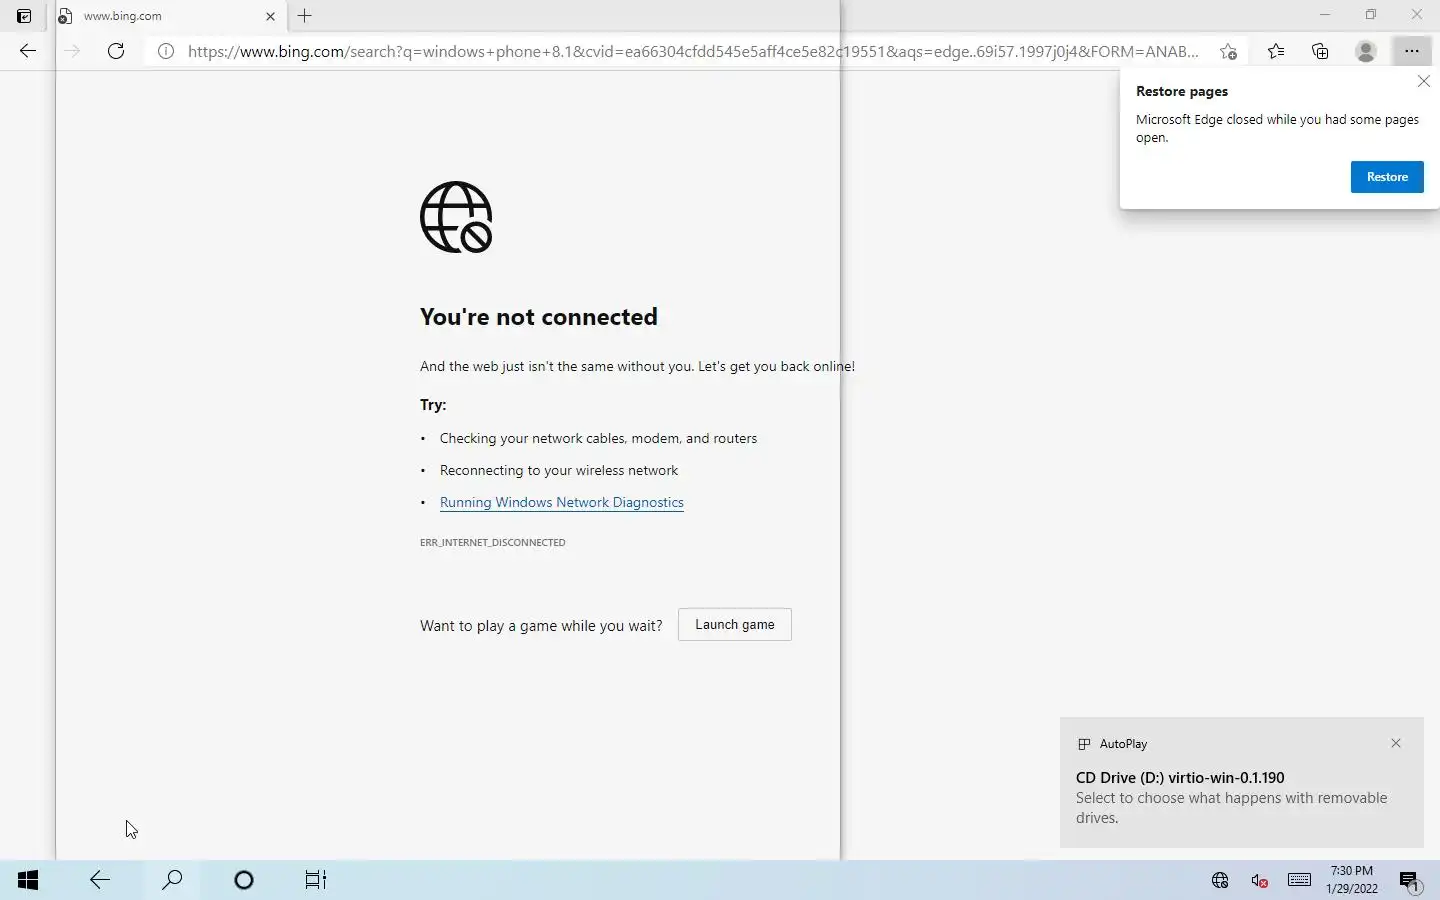1440x900 pixels.
Task: Refresh the page with the reload icon
Action: (x=116, y=51)
